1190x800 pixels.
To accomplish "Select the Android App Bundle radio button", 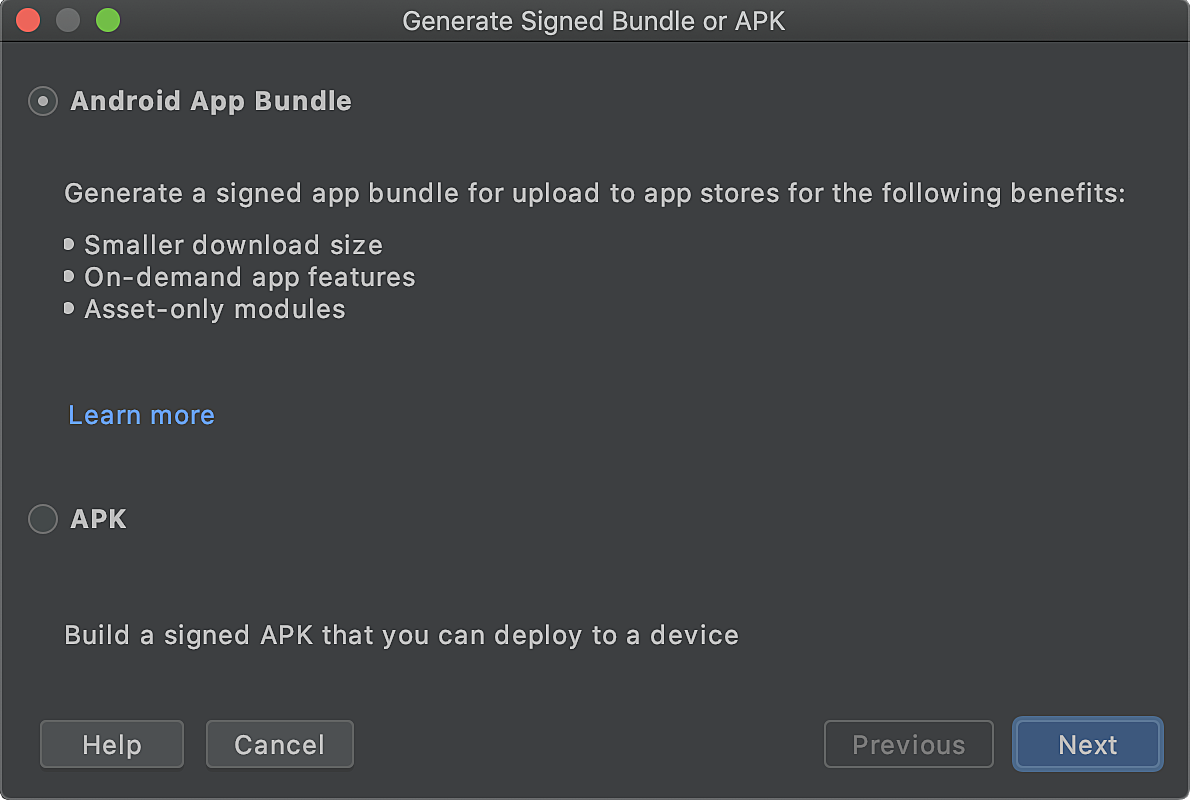I will pyautogui.click(x=43, y=101).
